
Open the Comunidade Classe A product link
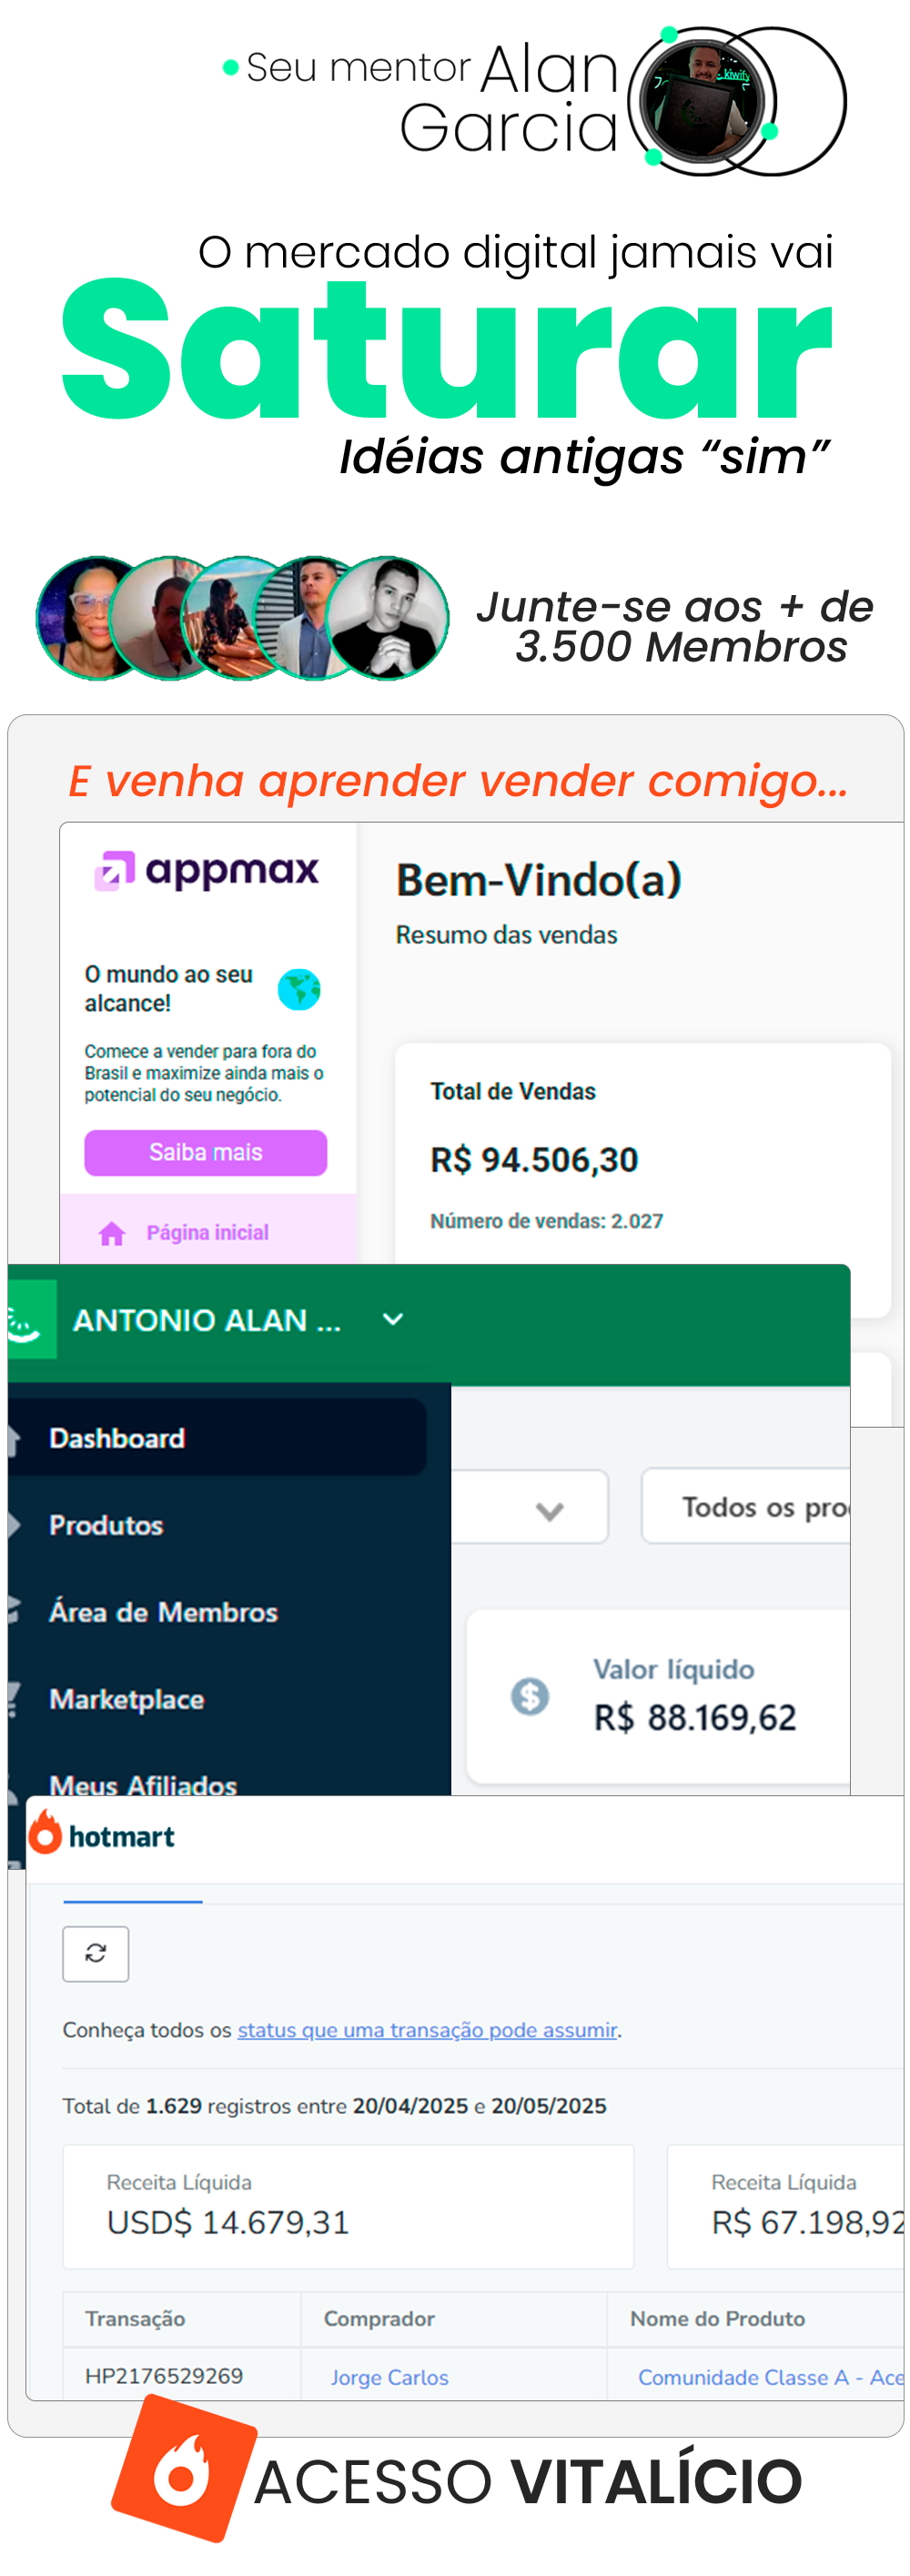click(770, 2376)
